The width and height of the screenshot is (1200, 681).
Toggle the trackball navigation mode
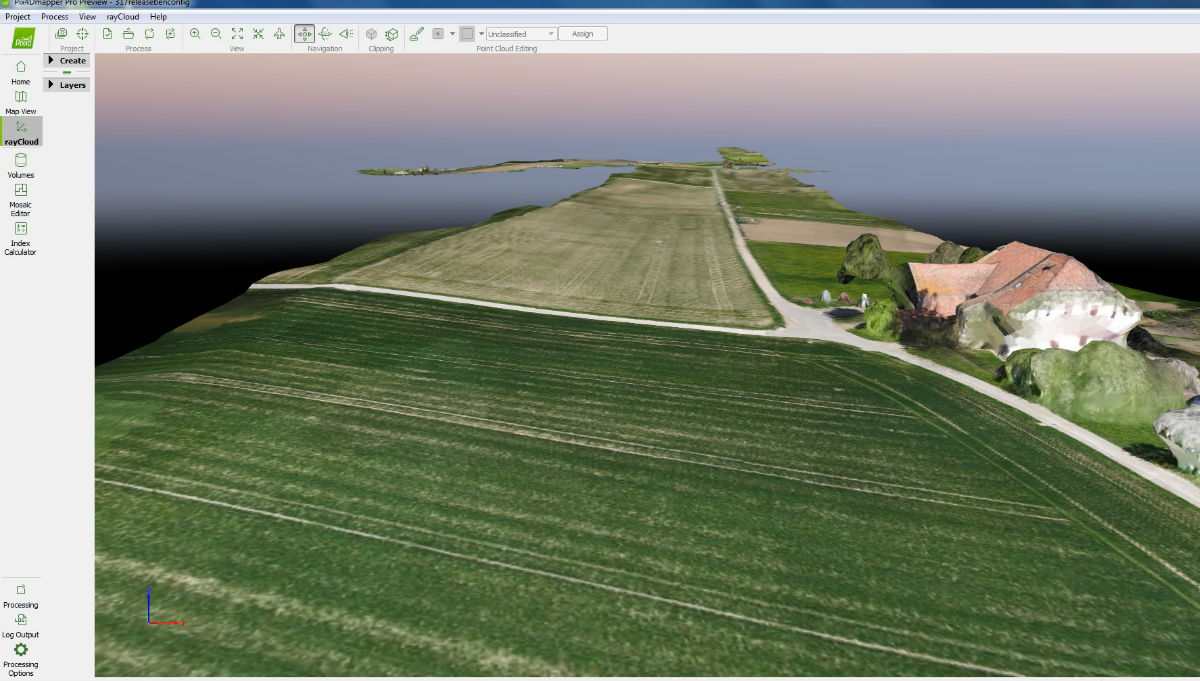(x=325, y=34)
